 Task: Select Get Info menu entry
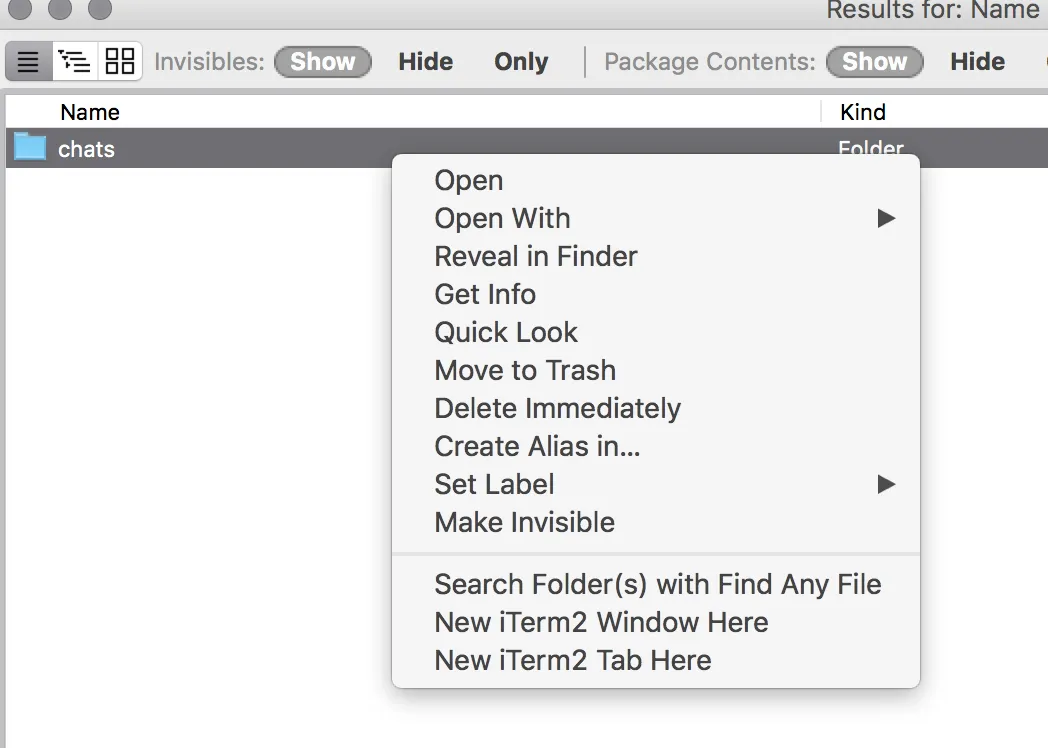[x=485, y=295]
